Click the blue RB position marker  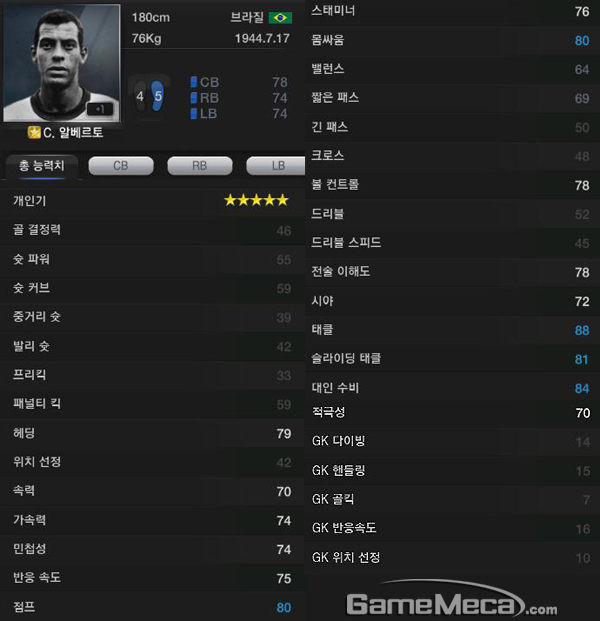click(x=194, y=98)
